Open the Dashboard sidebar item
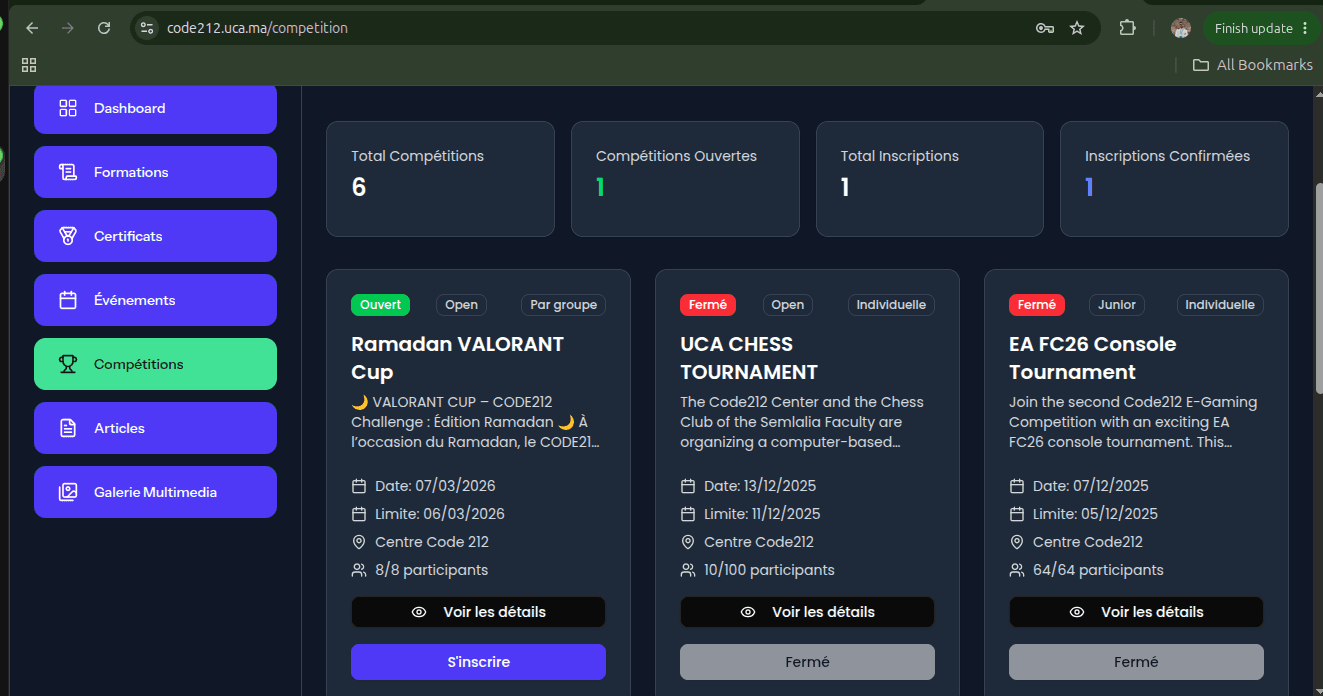Image resolution: width=1323 pixels, height=696 pixels. point(155,108)
